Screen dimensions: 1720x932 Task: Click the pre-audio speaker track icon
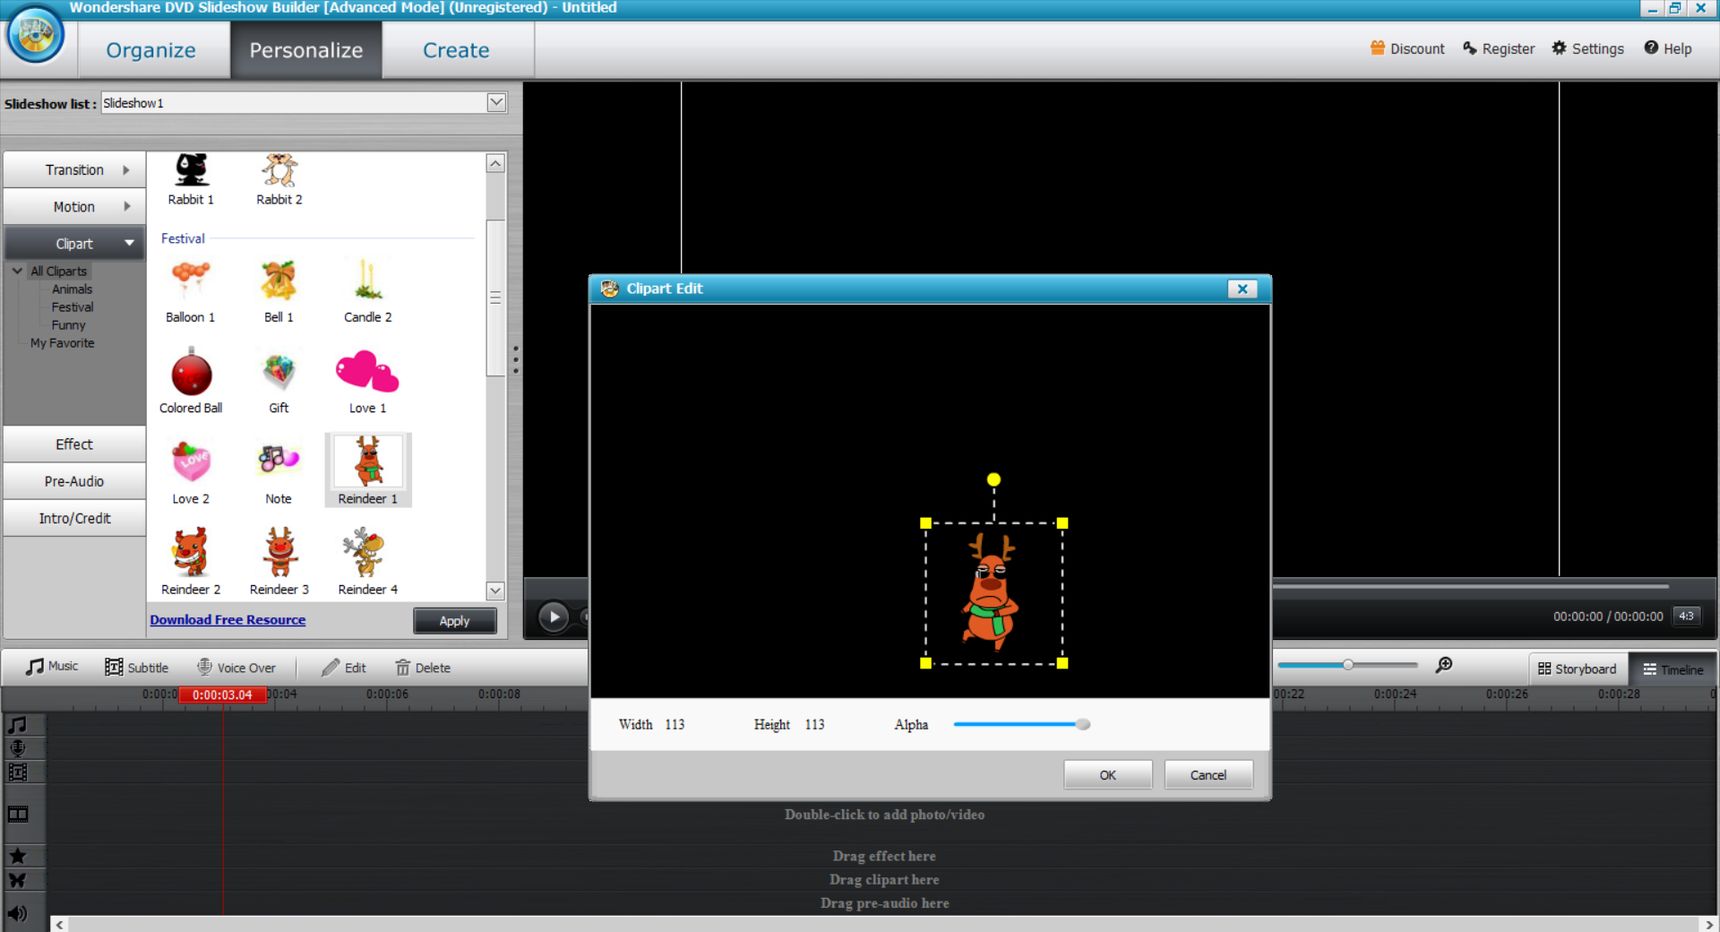[17, 913]
